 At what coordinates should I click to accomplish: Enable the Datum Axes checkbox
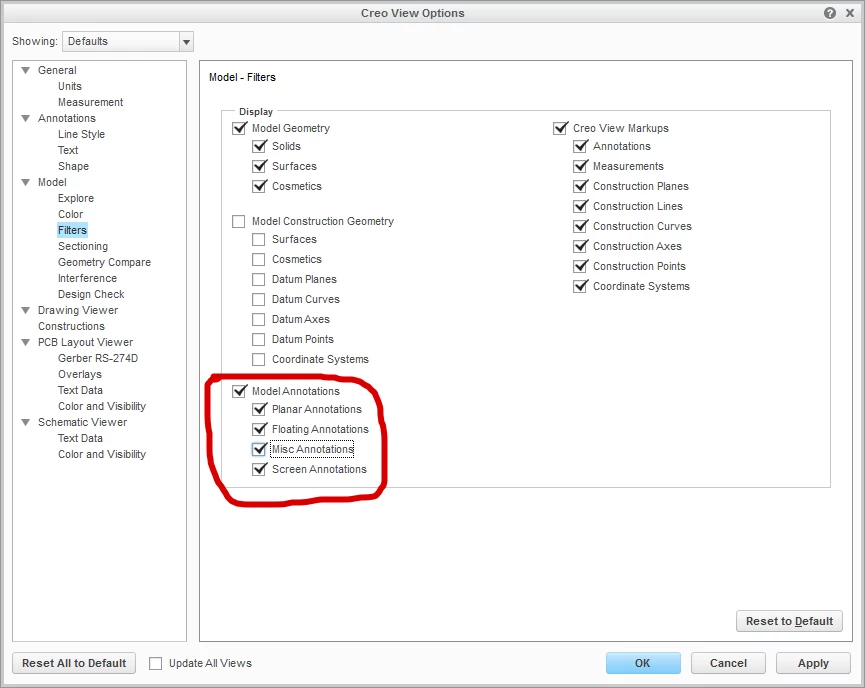click(258, 319)
